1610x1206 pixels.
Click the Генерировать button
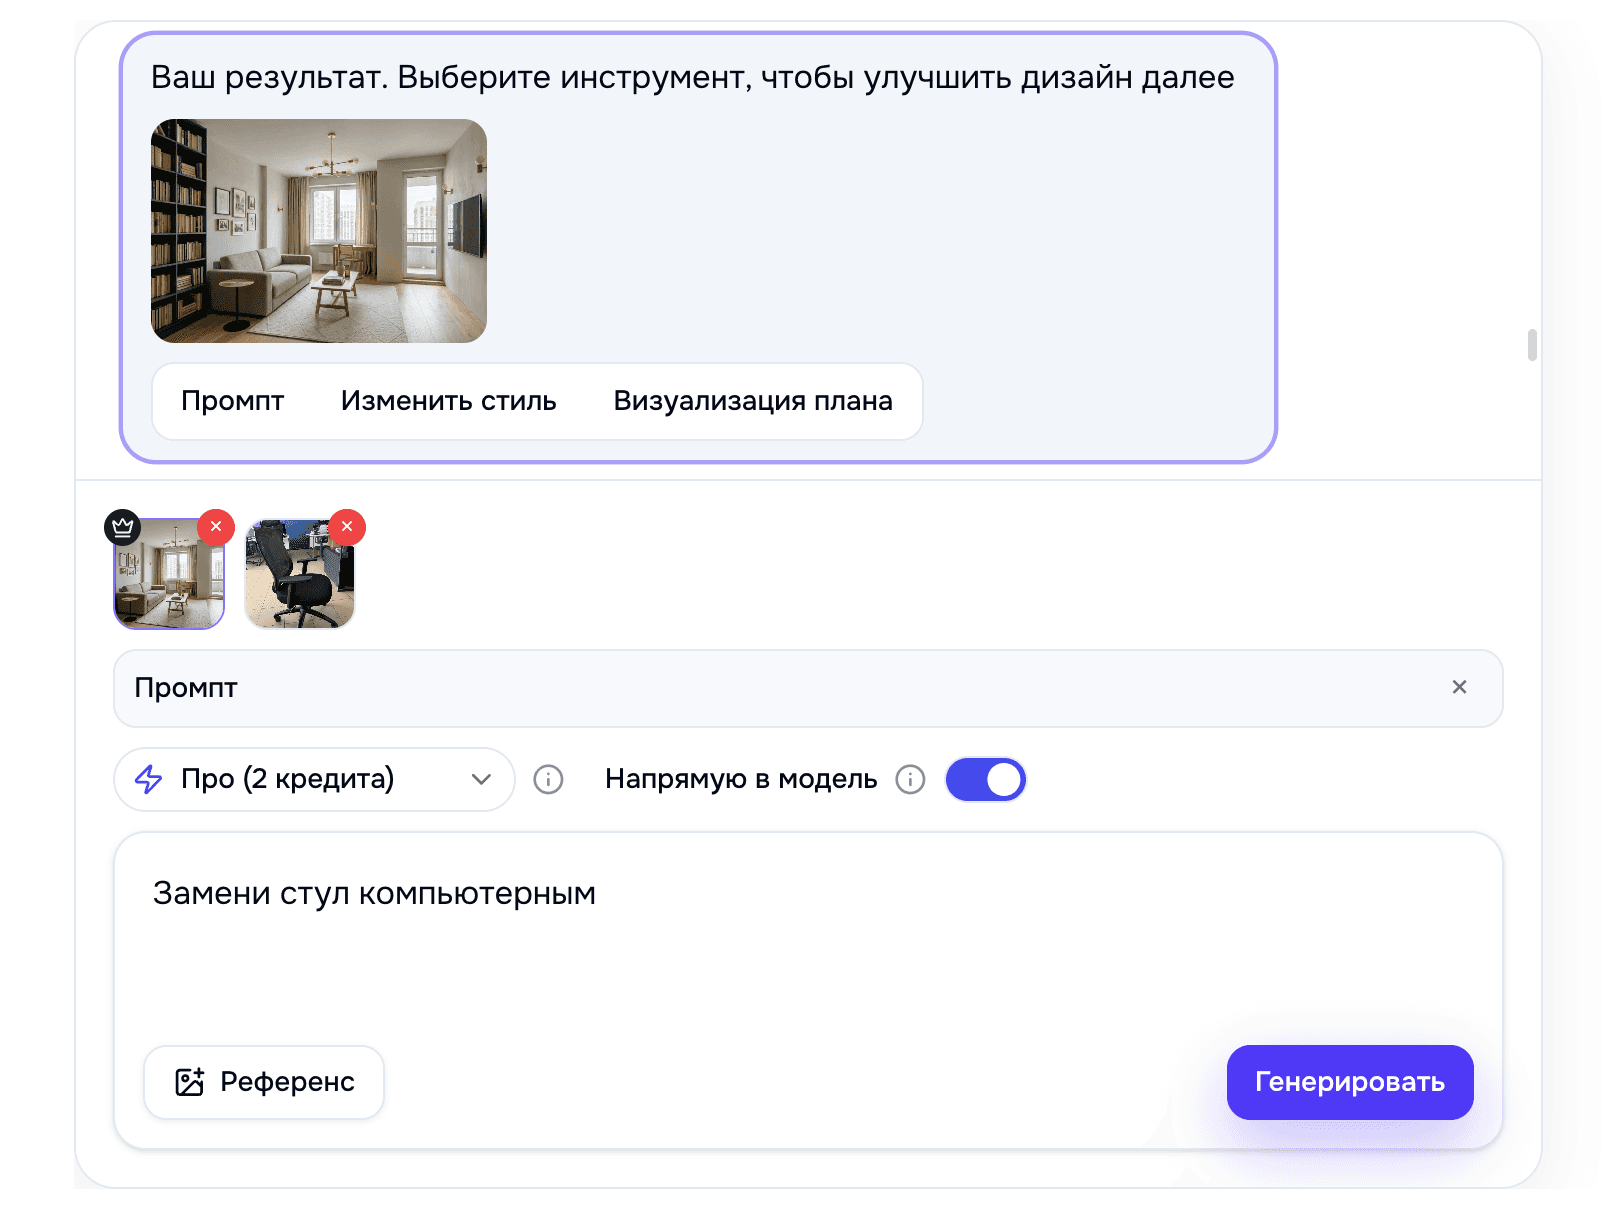click(x=1350, y=1082)
